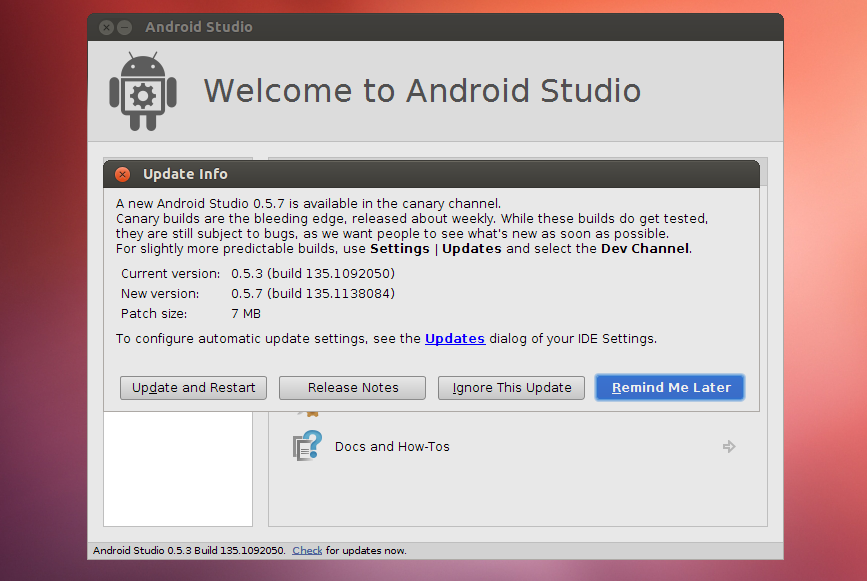
Task: Click the Android Studio window title text
Action: coord(199,27)
